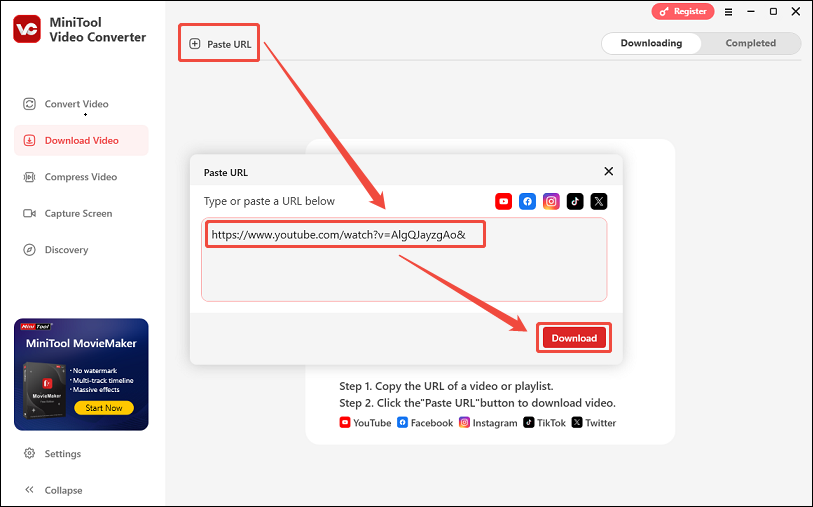
Task: Click the Instagram icon in Paste URL dialog
Action: (x=551, y=201)
